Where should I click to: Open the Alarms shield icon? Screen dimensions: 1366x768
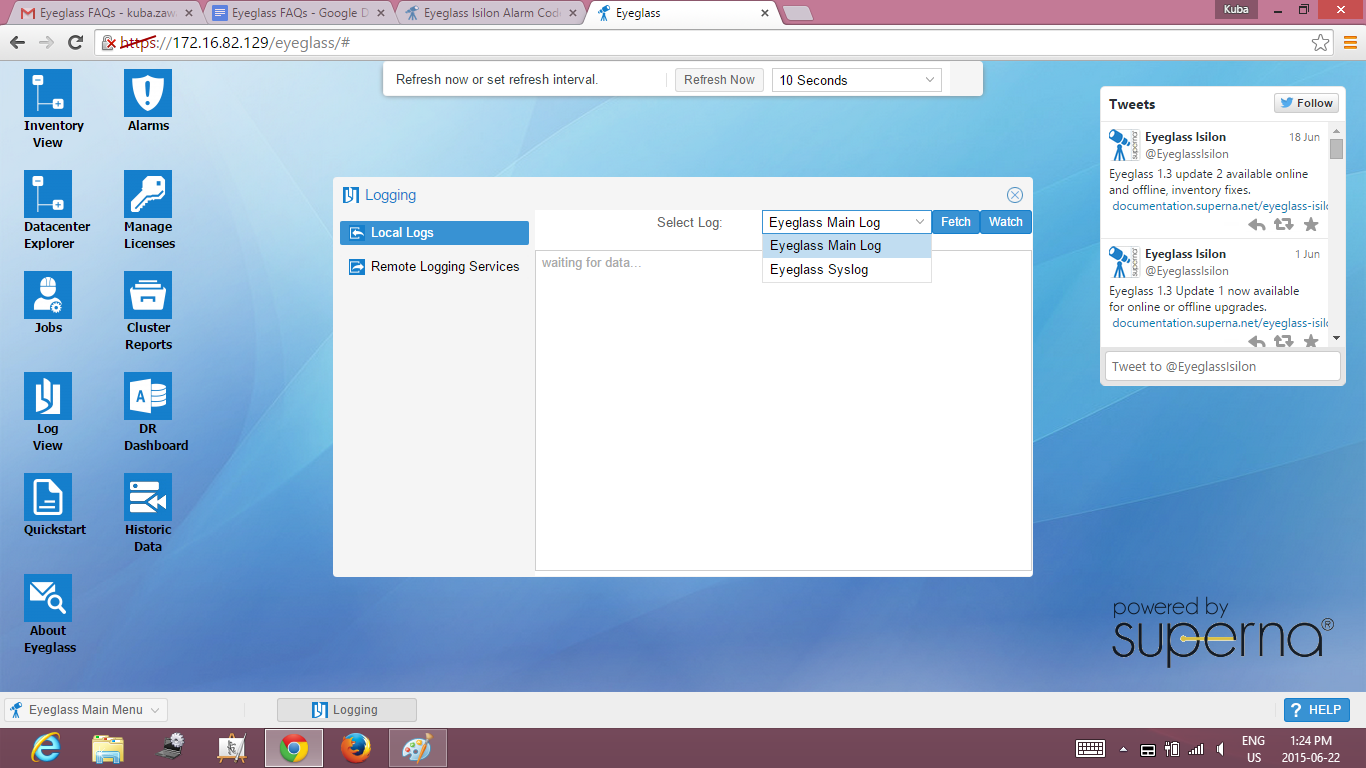(148, 93)
